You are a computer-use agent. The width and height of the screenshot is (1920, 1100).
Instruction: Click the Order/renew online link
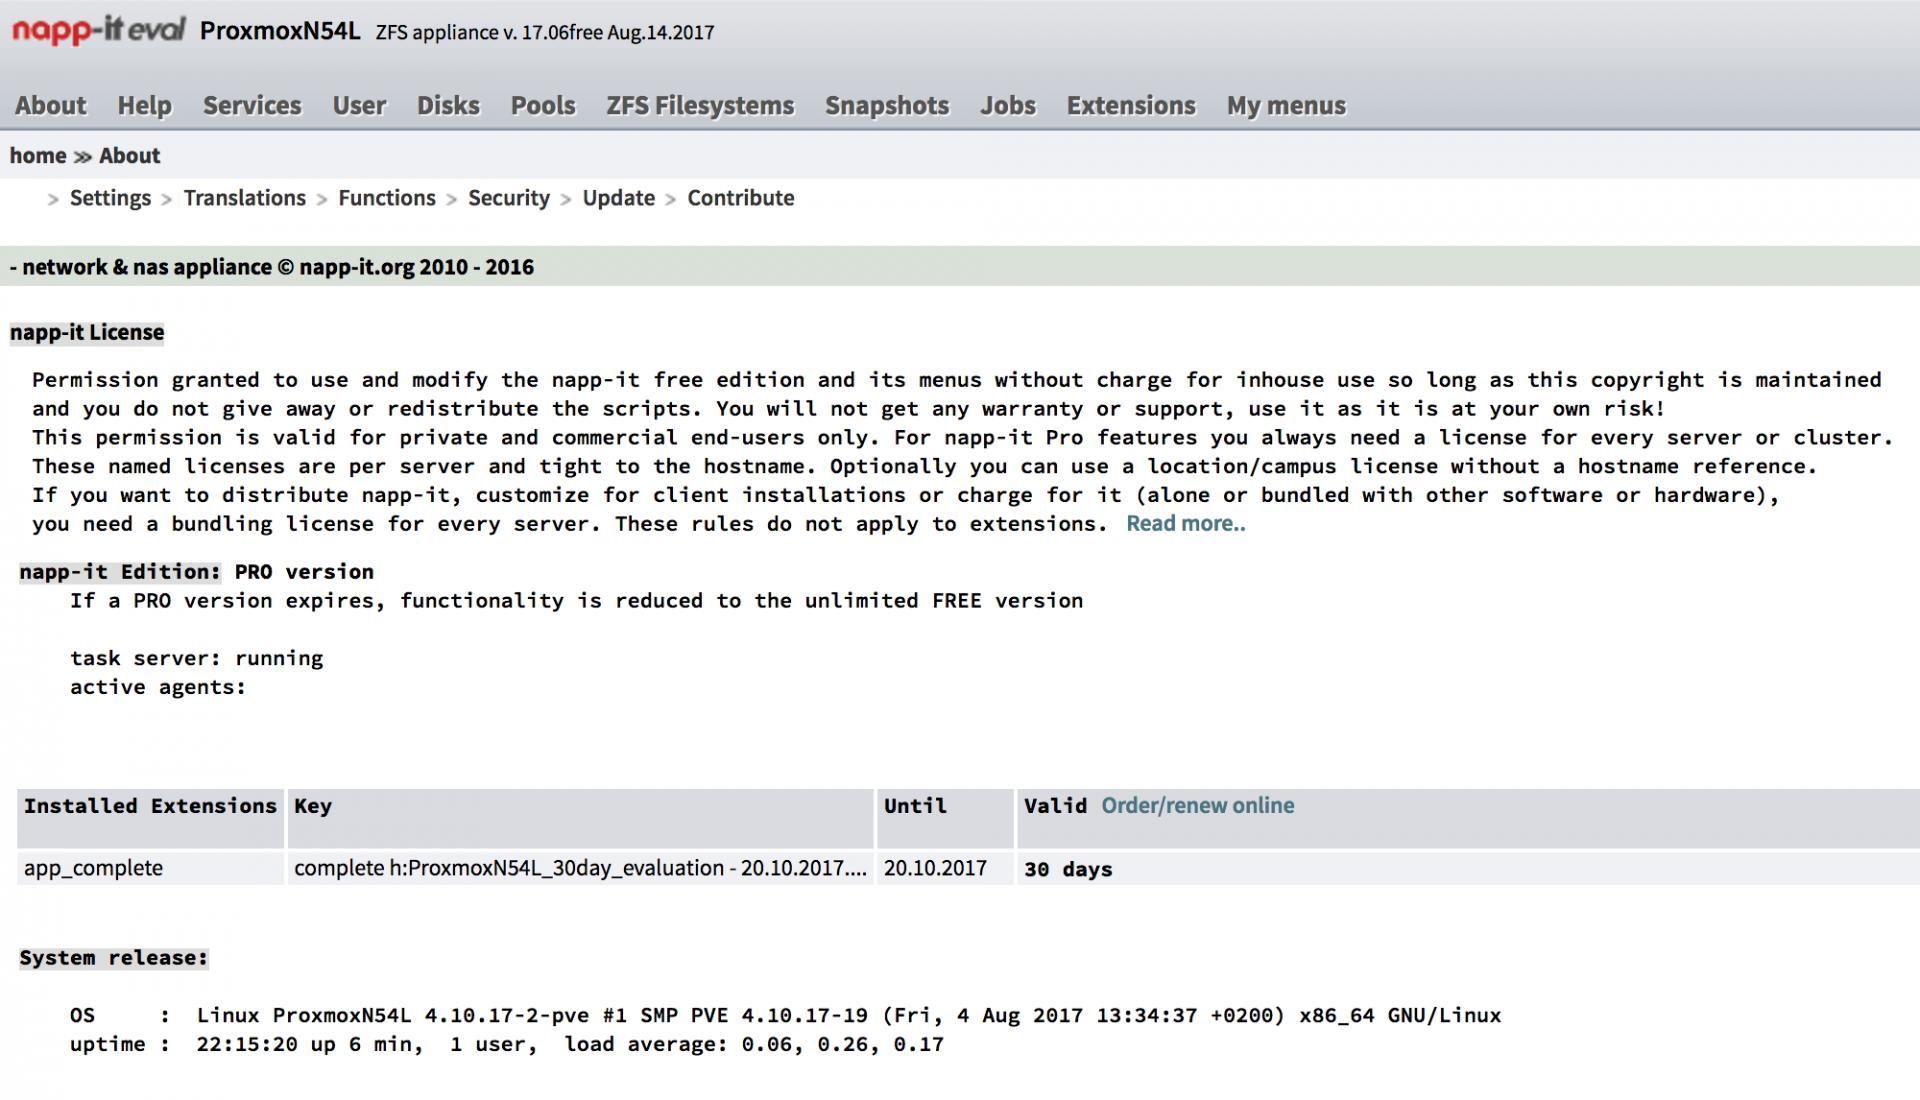[x=1198, y=805]
